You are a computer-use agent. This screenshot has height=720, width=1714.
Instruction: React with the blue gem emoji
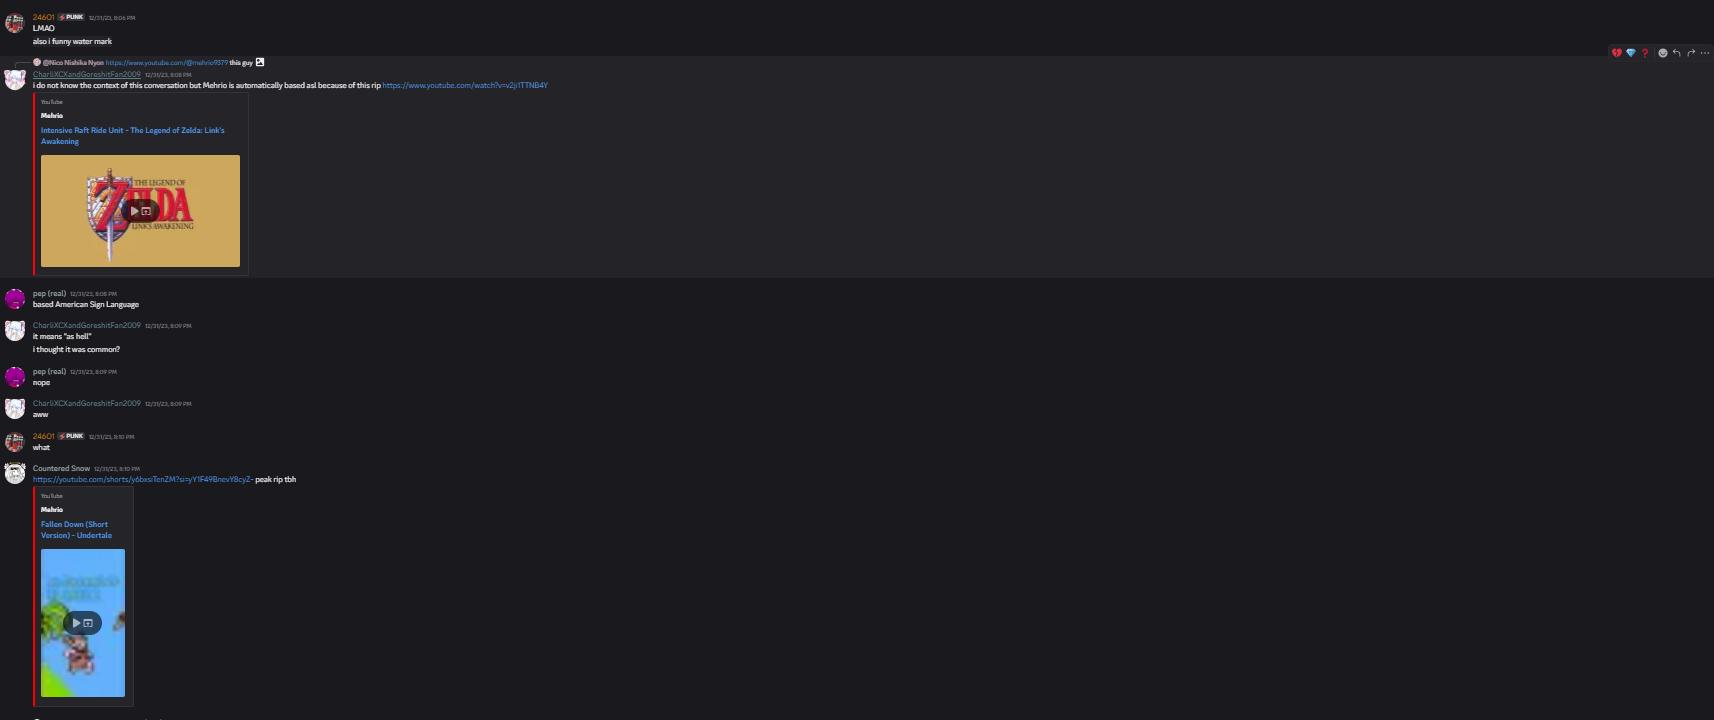(1631, 53)
